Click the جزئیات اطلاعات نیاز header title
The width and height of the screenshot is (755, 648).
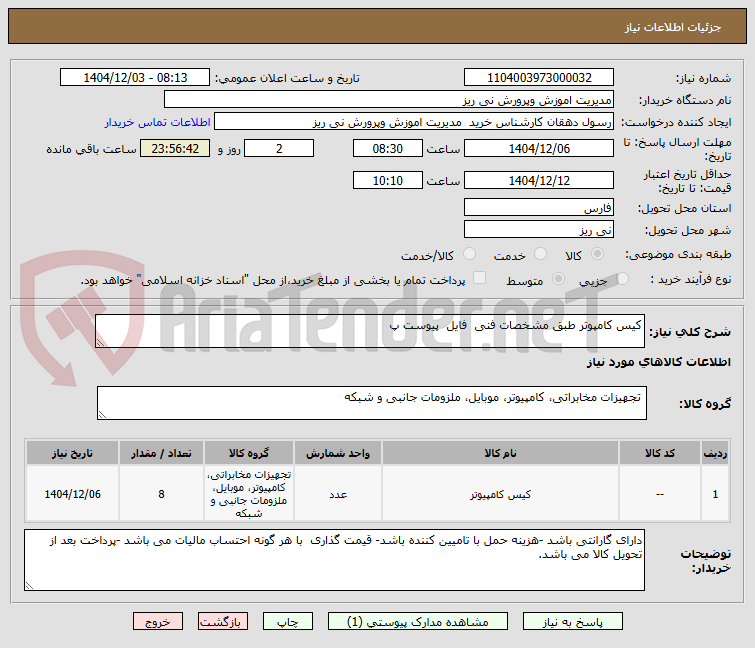pos(673,27)
